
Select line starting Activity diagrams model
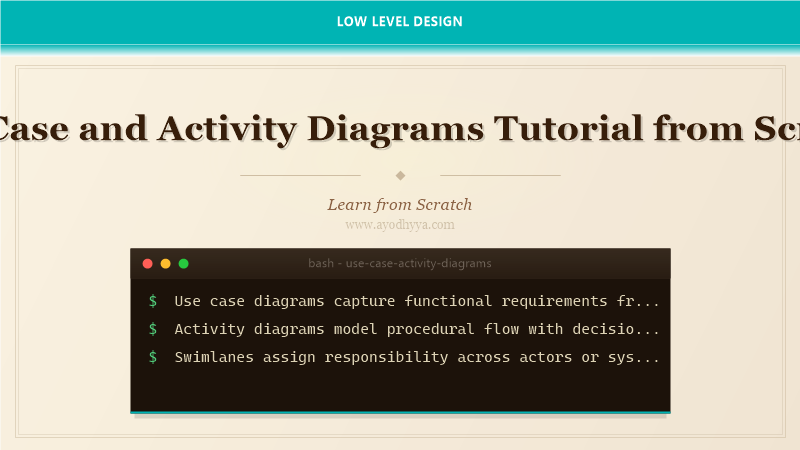click(417, 329)
